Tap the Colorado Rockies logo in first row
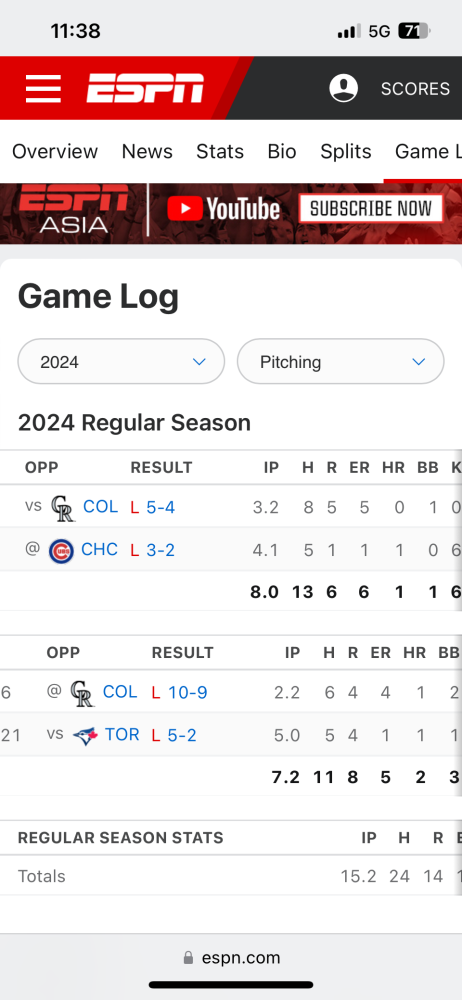 click(x=63, y=508)
